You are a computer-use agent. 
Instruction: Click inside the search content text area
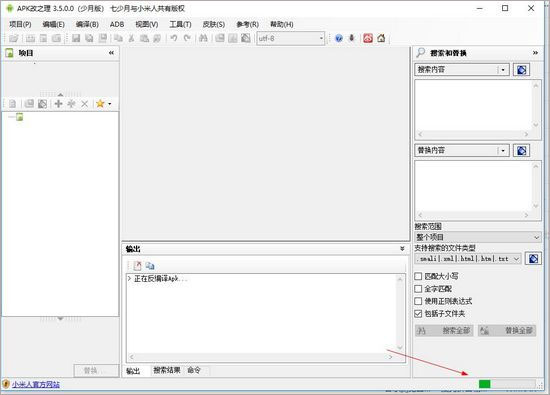pos(474,105)
